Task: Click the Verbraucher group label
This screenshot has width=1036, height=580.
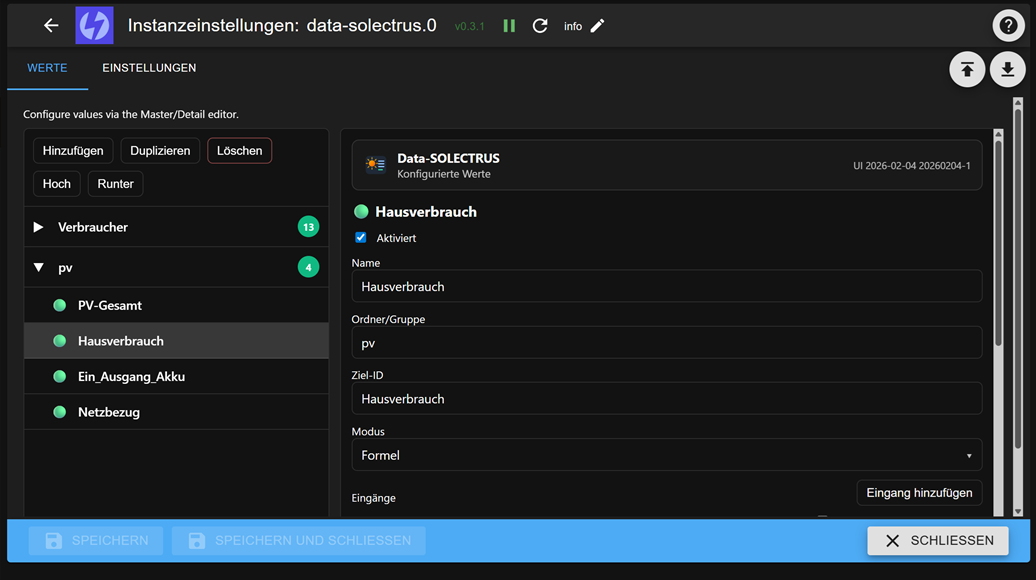Action: pos(92,227)
